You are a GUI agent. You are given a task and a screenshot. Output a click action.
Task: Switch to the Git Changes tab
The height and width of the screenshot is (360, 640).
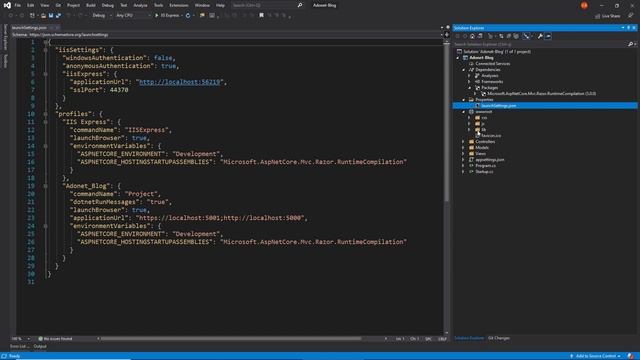click(x=499, y=338)
